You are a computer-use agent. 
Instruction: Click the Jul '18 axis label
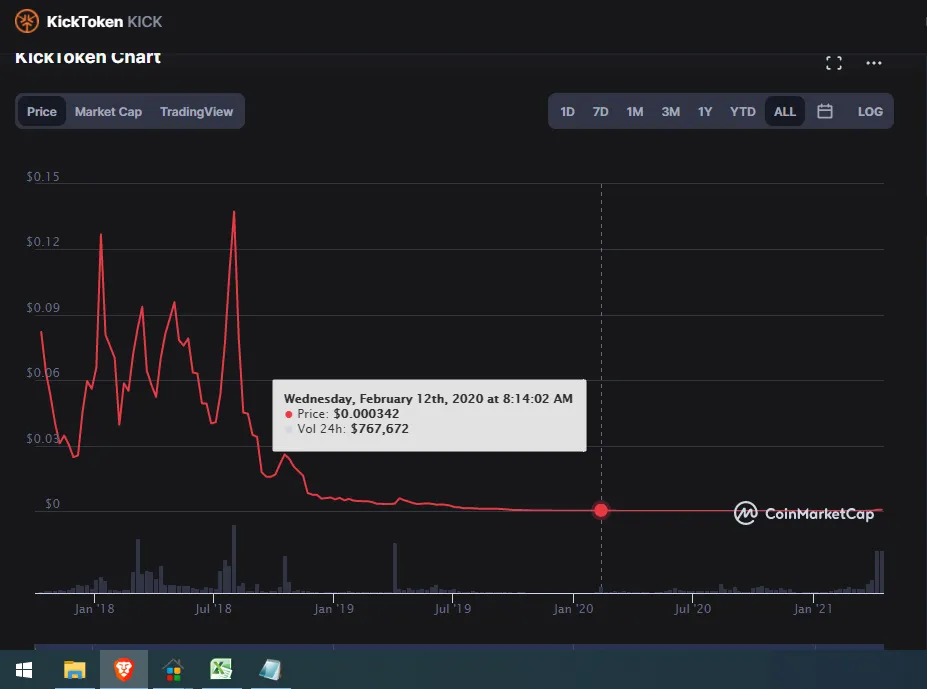[x=213, y=609]
